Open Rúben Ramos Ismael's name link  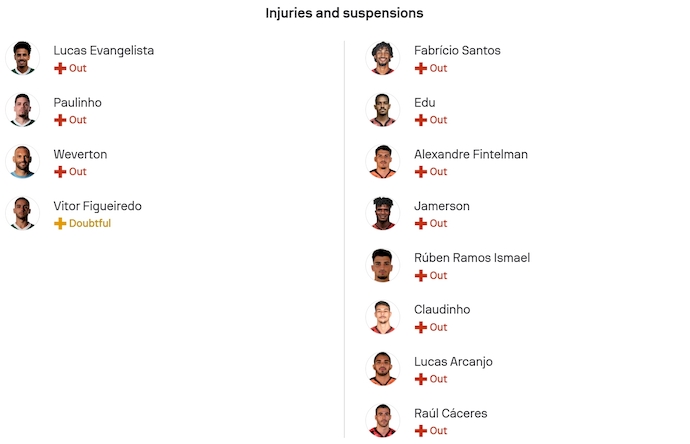[471, 258]
